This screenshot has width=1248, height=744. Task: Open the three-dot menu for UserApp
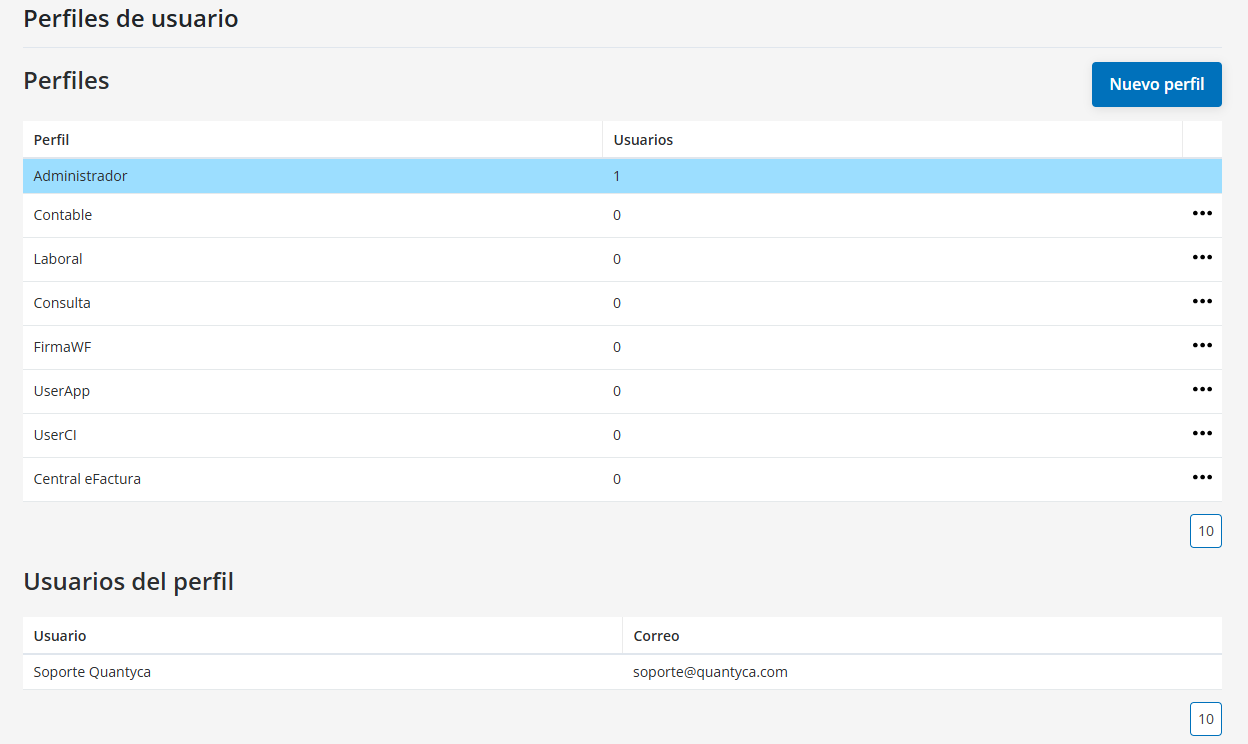[1202, 389]
